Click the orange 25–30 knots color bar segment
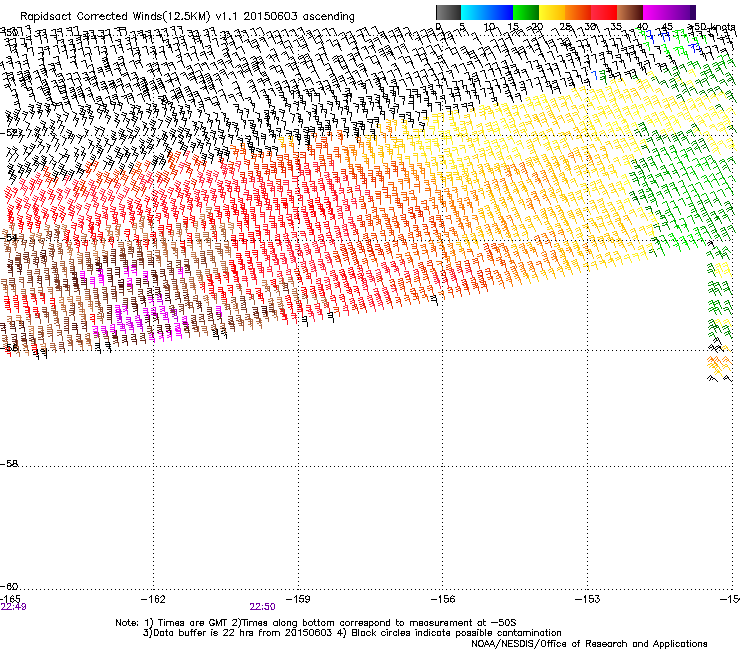 (578, 12)
